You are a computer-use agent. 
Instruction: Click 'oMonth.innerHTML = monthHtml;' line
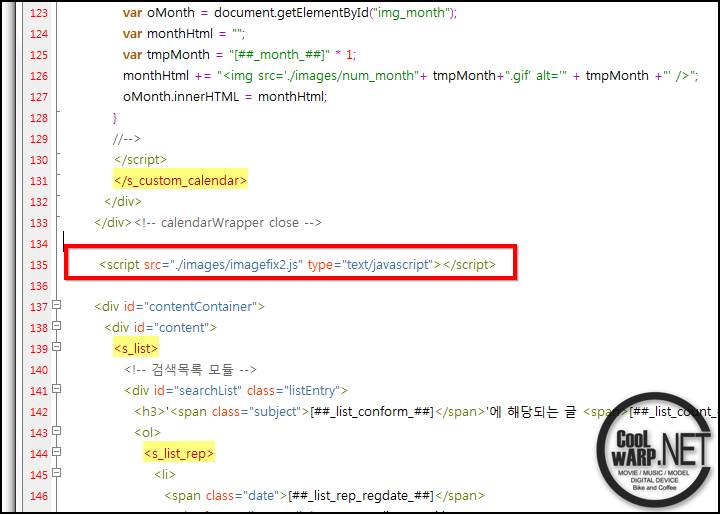tap(225, 97)
